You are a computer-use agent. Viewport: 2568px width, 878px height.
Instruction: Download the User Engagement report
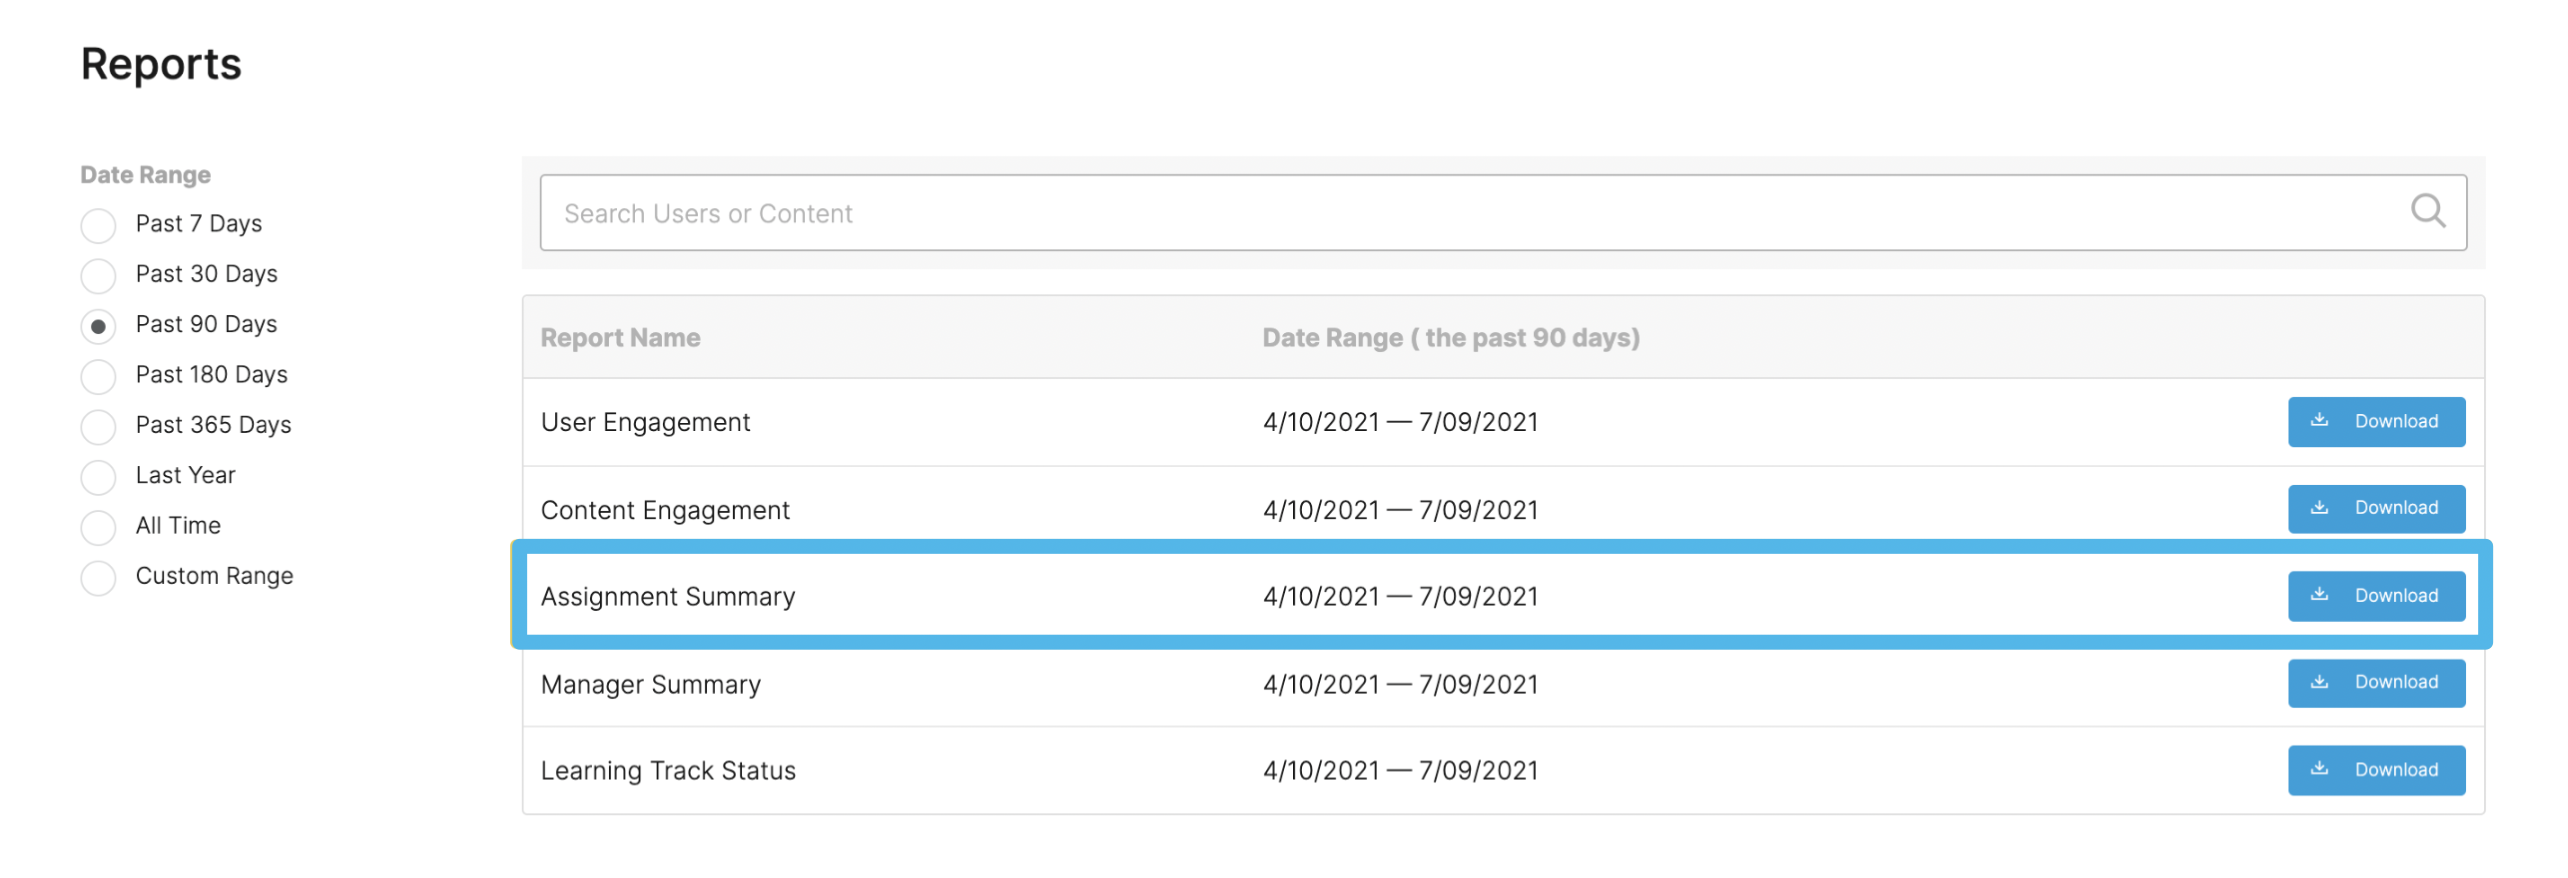tap(2375, 421)
